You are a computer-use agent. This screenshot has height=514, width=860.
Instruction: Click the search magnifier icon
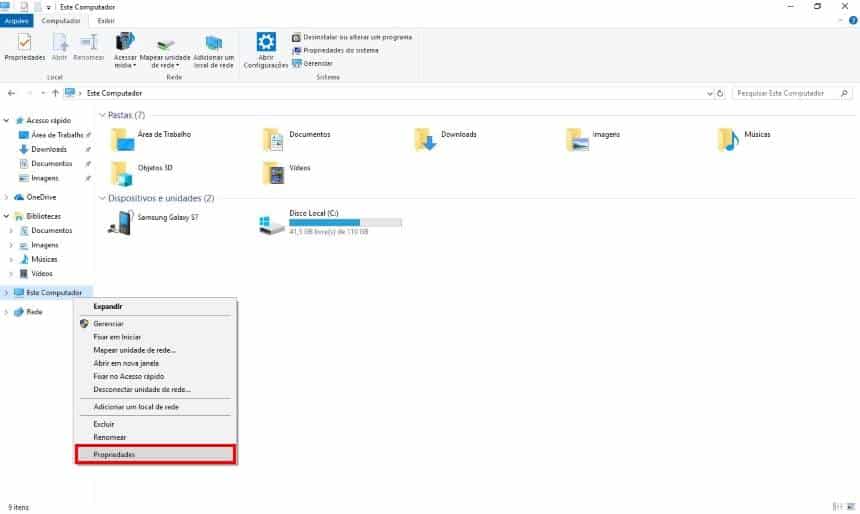(x=845, y=93)
